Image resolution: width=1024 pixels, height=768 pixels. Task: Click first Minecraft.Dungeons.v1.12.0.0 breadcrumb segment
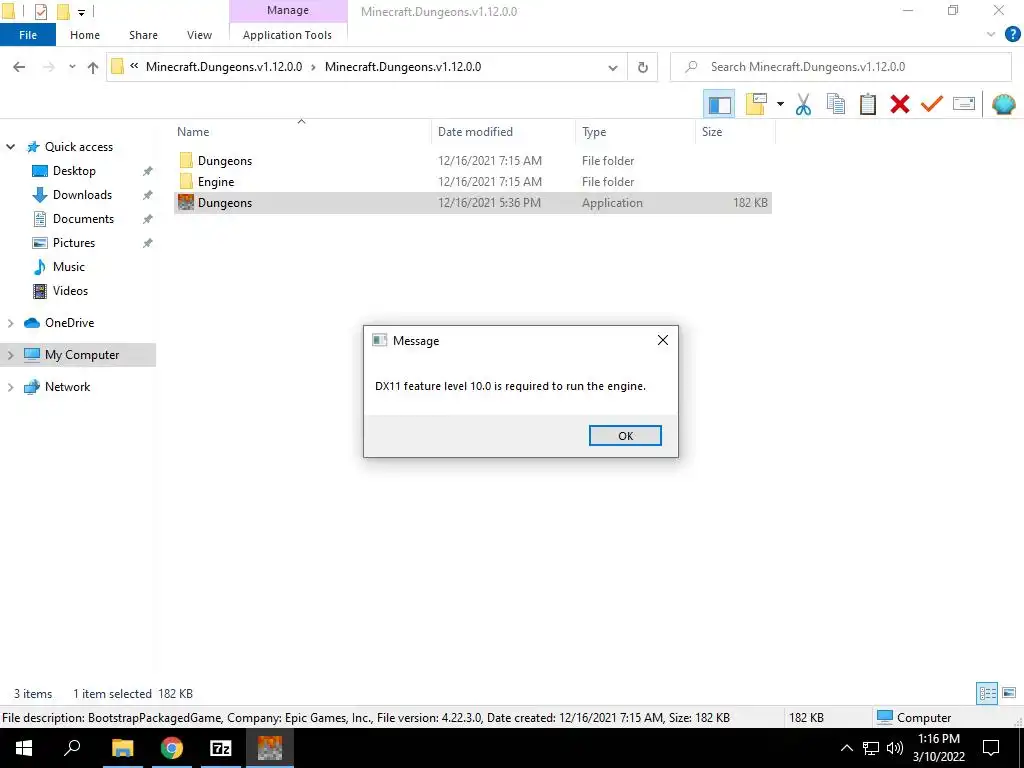click(224, 67)
